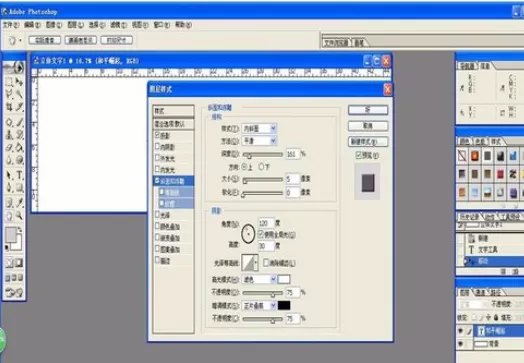
Task: Open the 图层 (Layer) menu
Action: [76, 25]
